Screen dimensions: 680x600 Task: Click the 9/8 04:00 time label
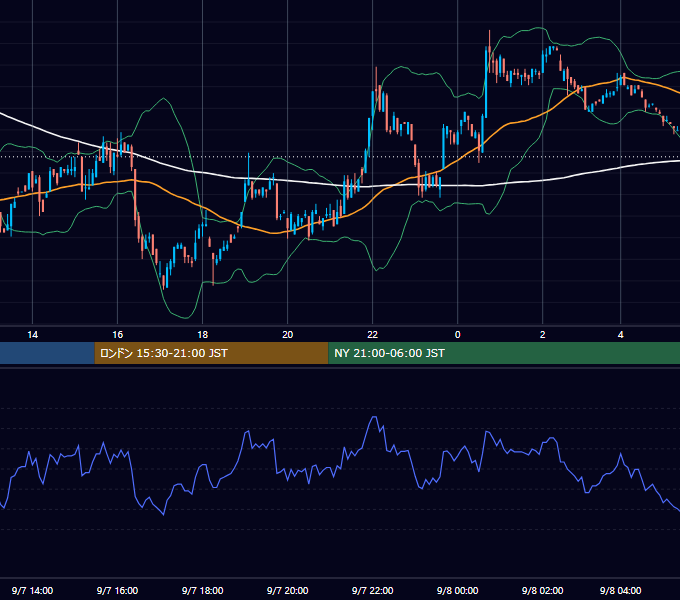coord(621,590)
